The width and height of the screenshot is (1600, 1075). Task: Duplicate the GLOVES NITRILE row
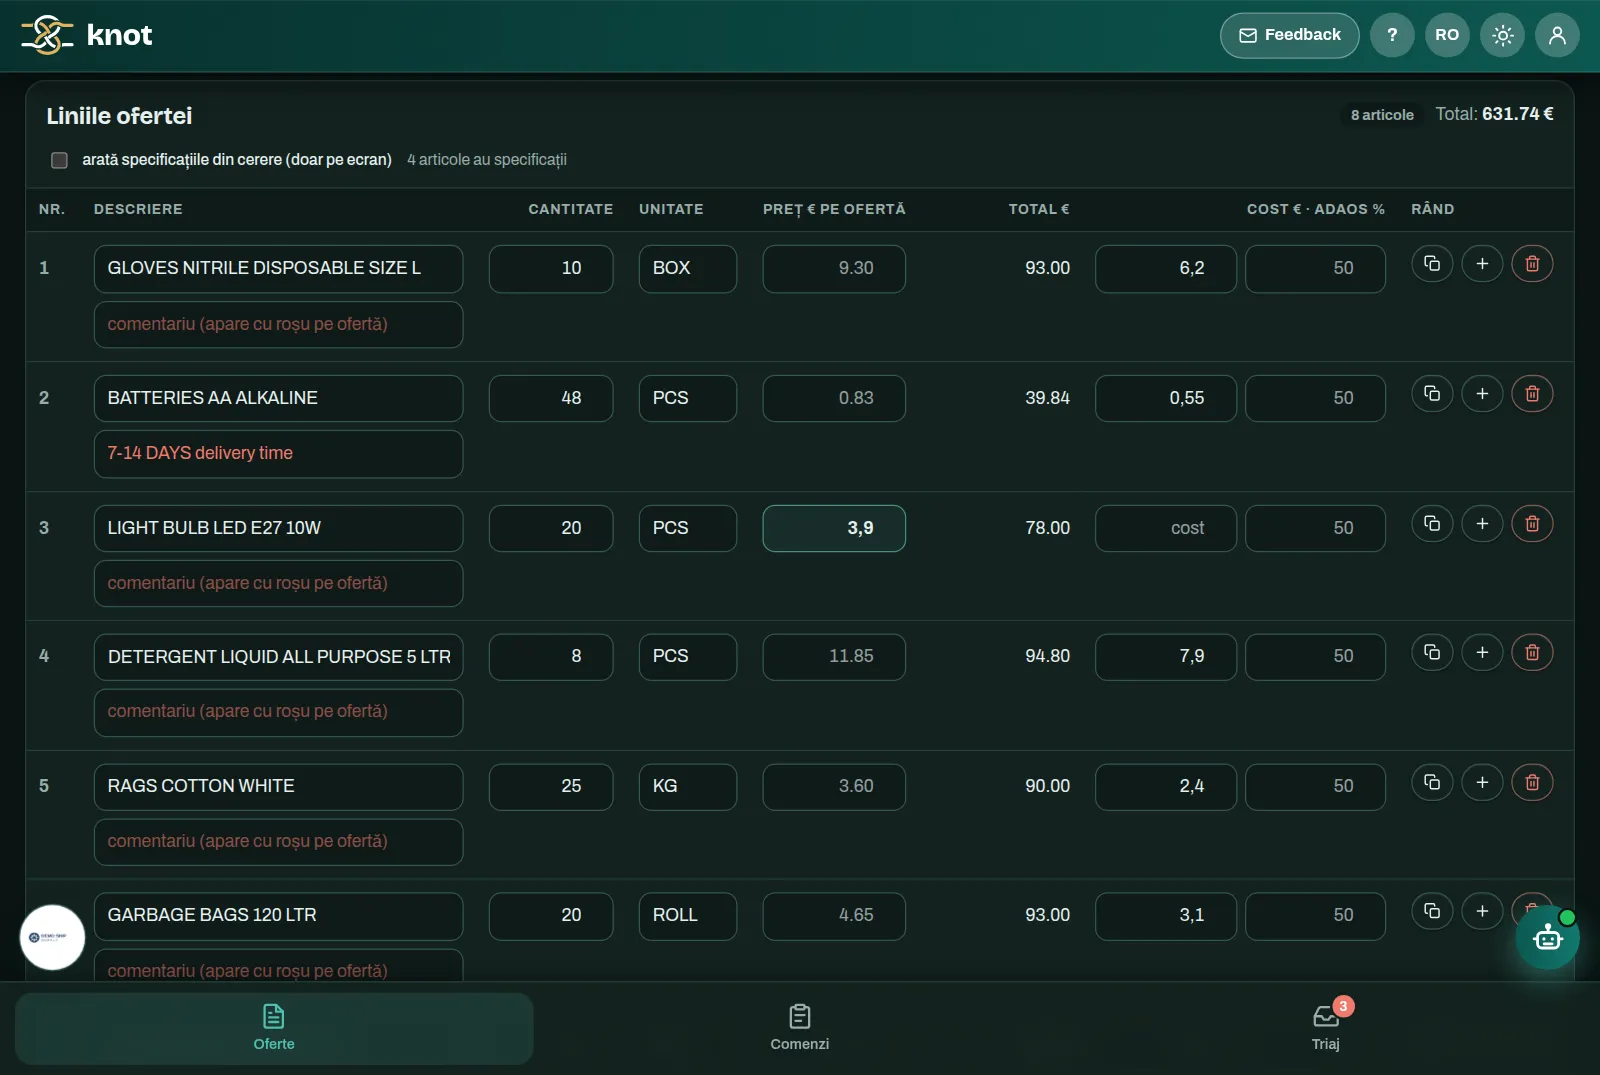click(x=1432, y=264)
